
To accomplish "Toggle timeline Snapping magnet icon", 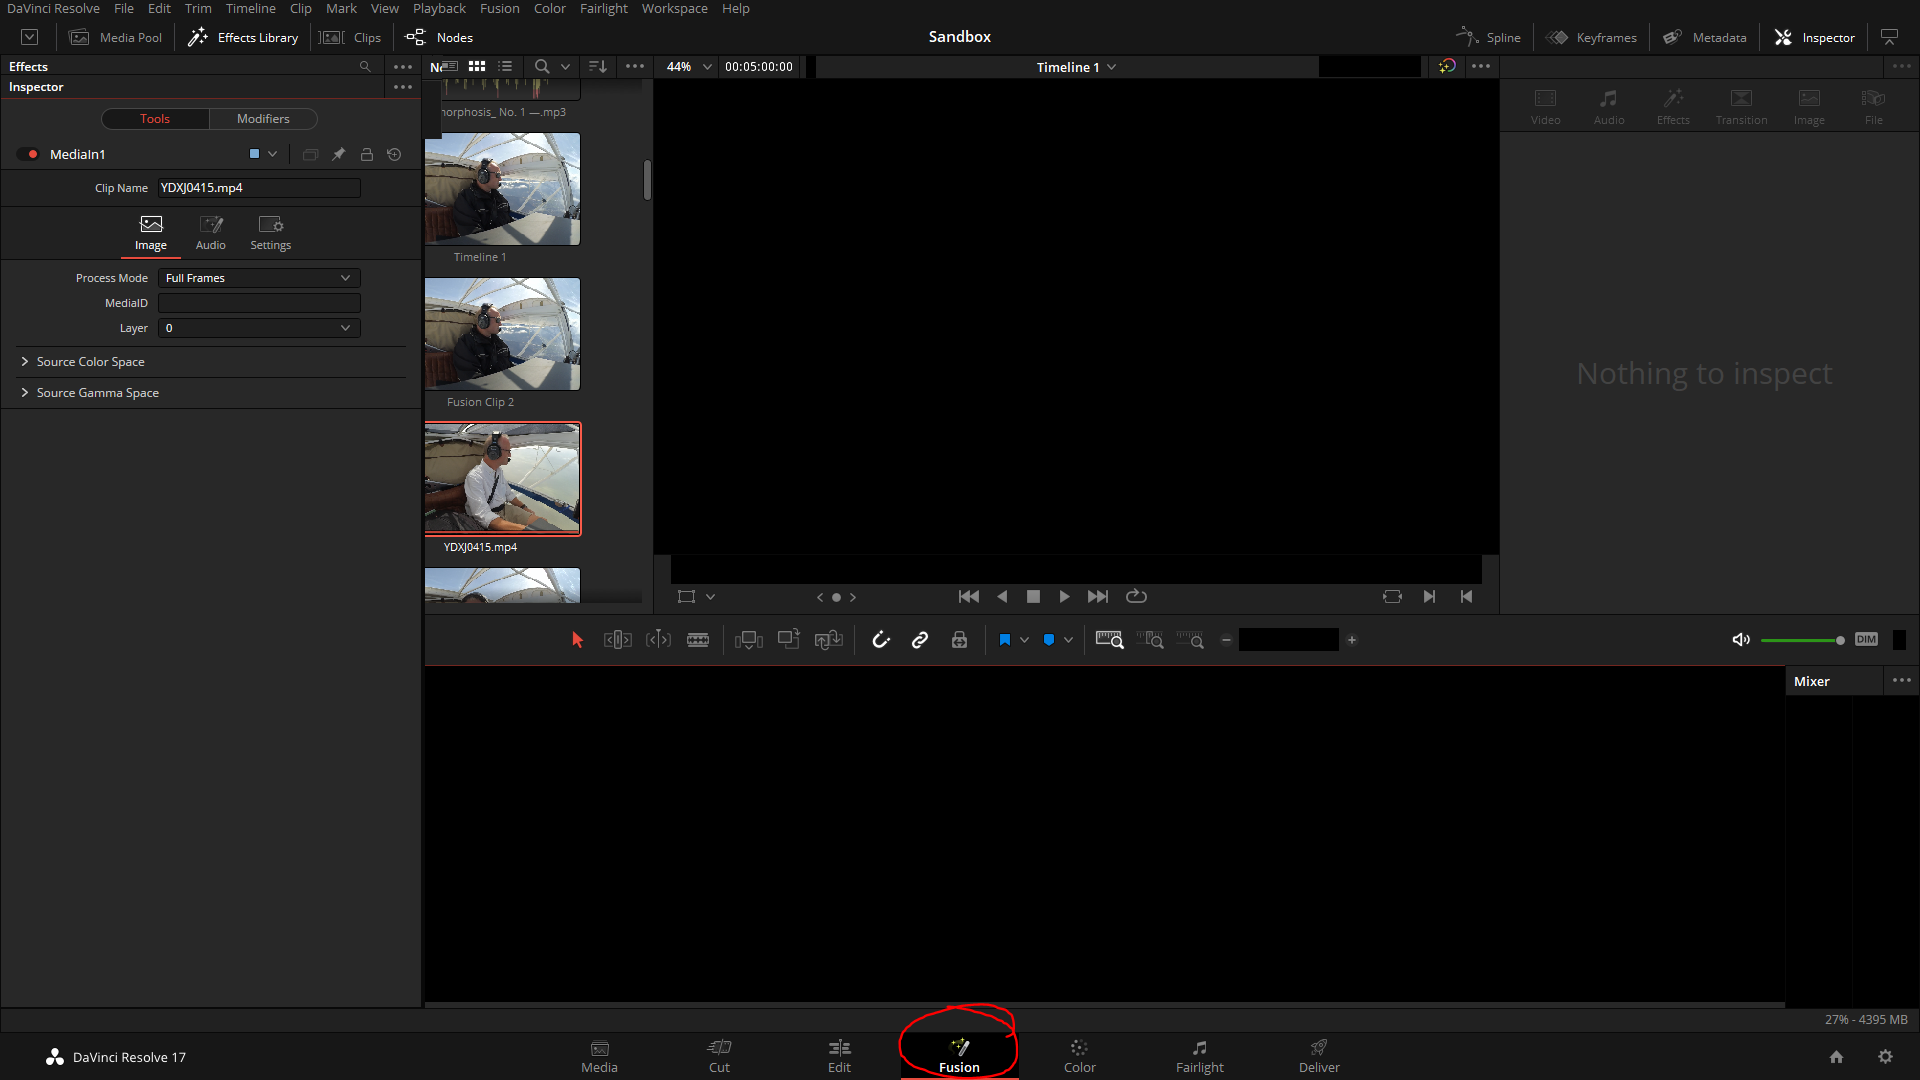I will 881,640.
